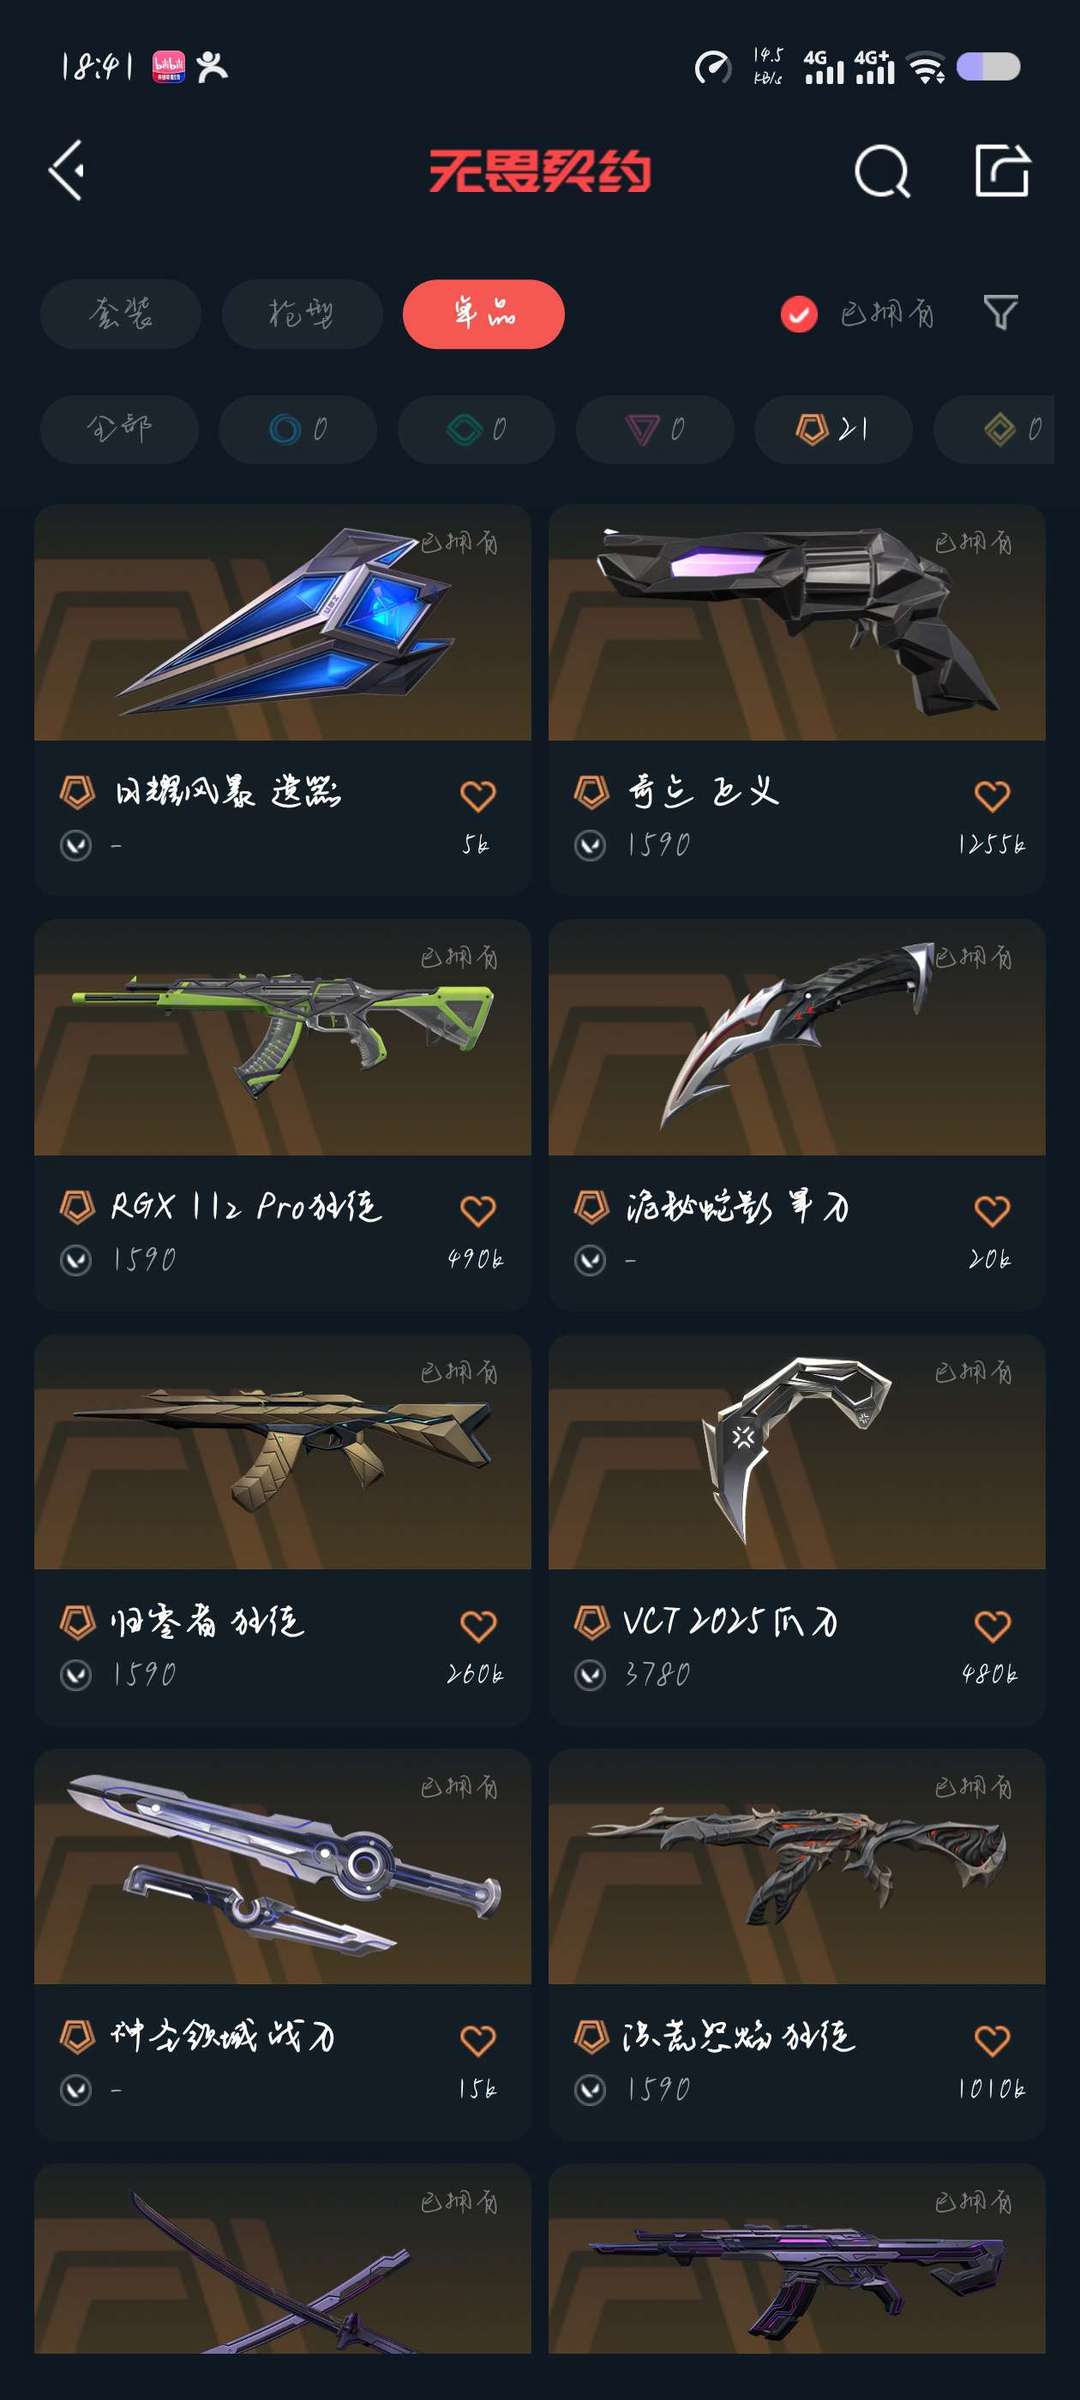
Task: Open the green RGX rifle thumbnail
Action: (283, 1037)
